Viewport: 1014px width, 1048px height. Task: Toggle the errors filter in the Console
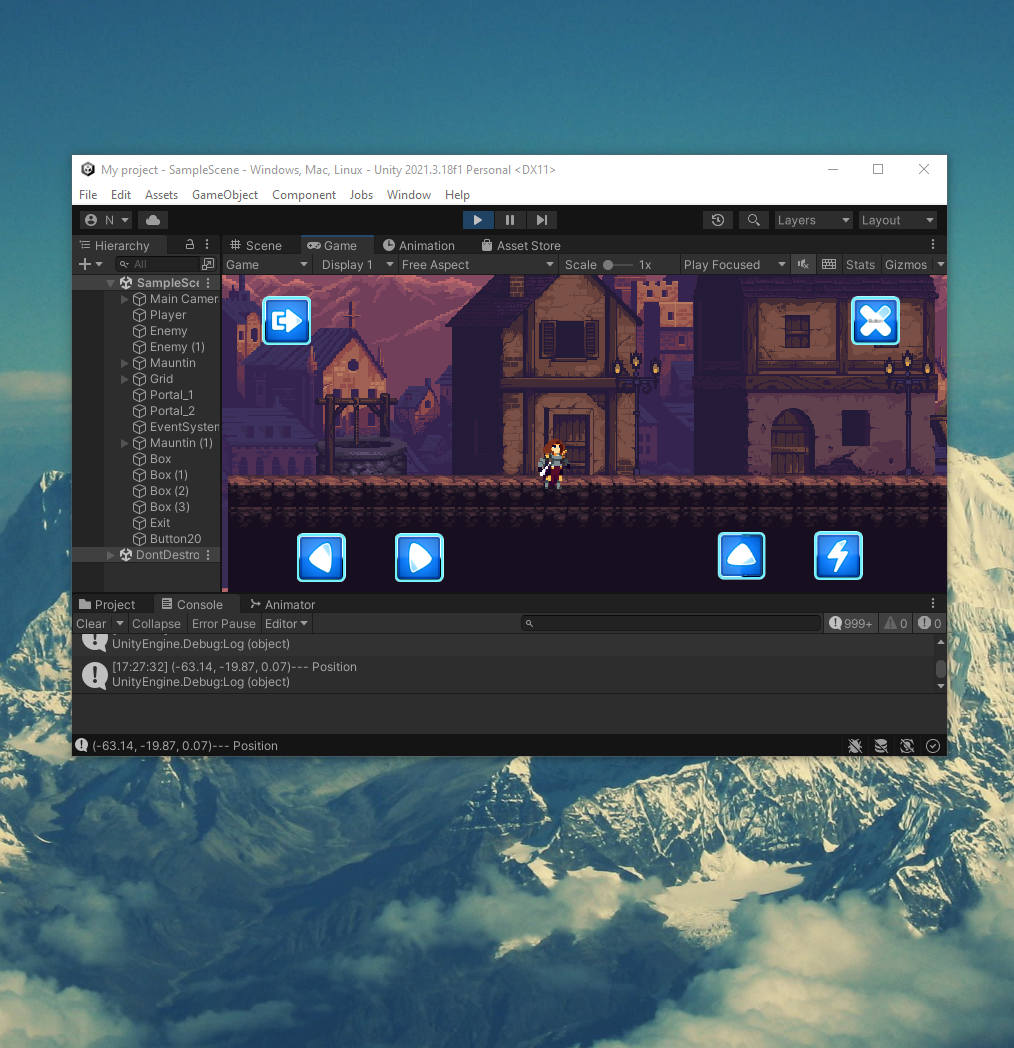[x=930, y=624]
